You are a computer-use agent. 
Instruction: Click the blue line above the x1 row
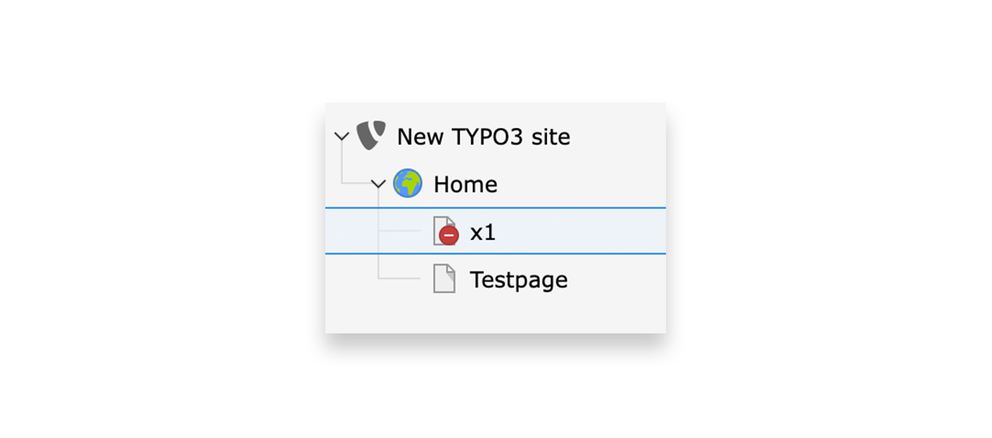coord(495,208)
